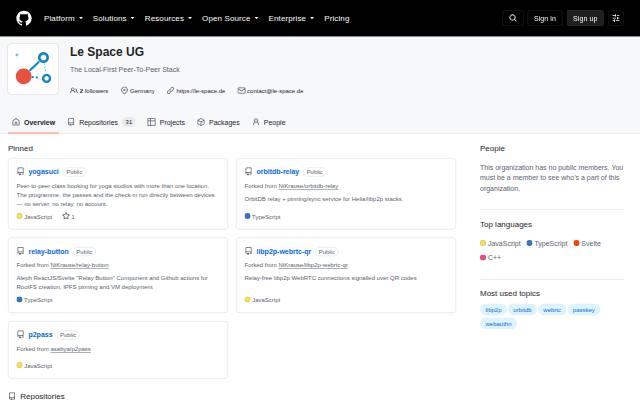Screen dimensions: 640x400
Task: Click the Sign in button
Action: click(x=544, y=18)
